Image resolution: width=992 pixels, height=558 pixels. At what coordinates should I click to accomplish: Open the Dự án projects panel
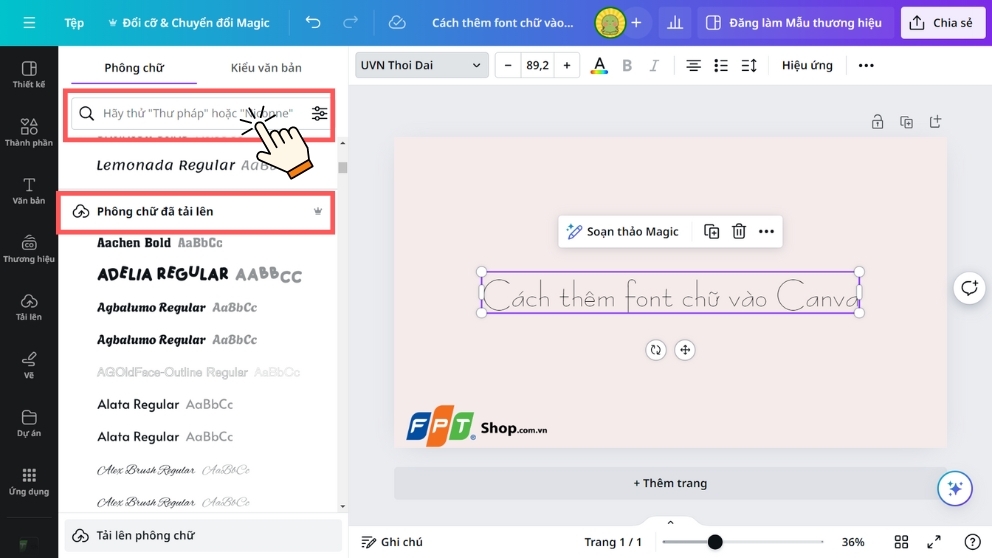[x=29, y=424]
